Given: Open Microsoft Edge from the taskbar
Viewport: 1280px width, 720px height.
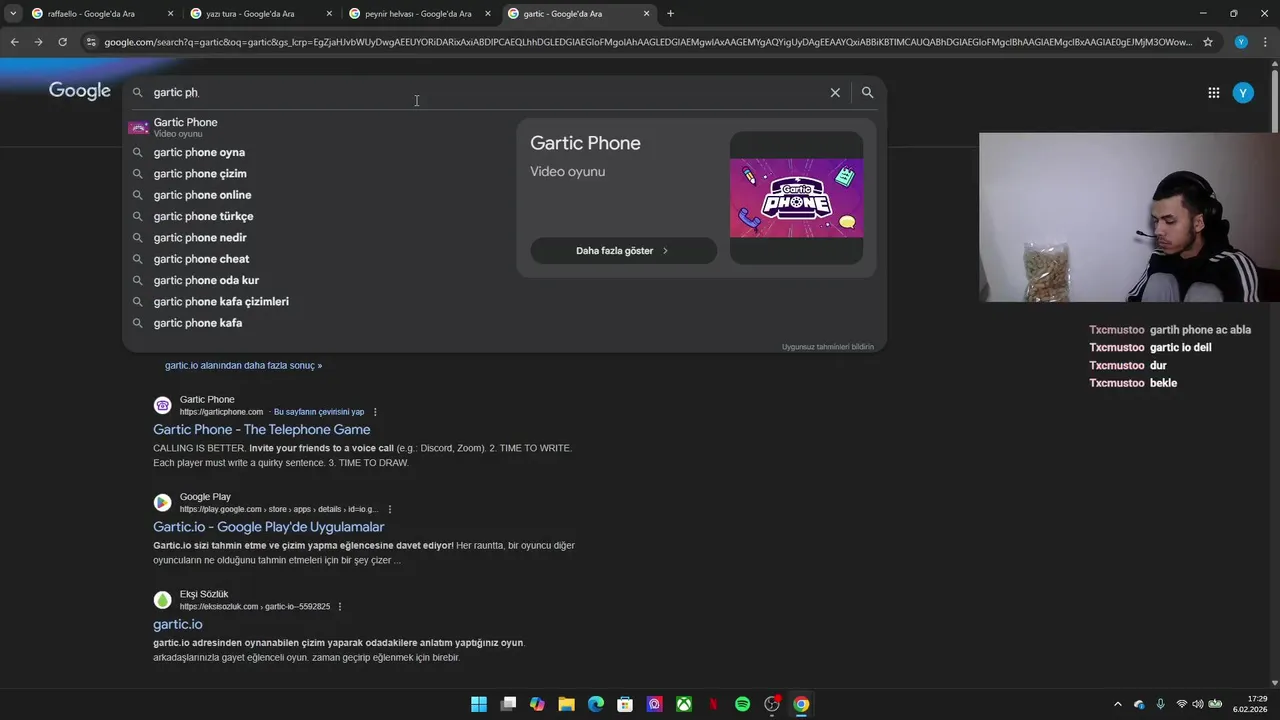Looking at the screenshot, I should [x=596, y=704].
